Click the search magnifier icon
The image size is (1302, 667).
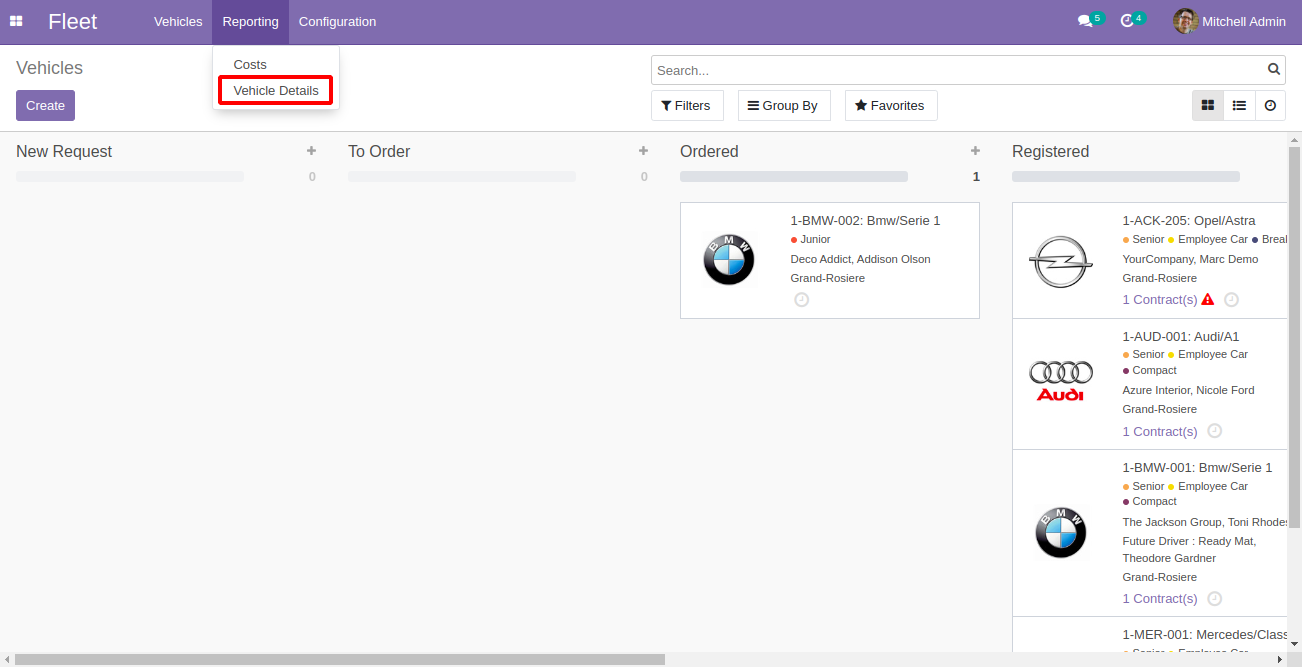tap(1274, 70)
